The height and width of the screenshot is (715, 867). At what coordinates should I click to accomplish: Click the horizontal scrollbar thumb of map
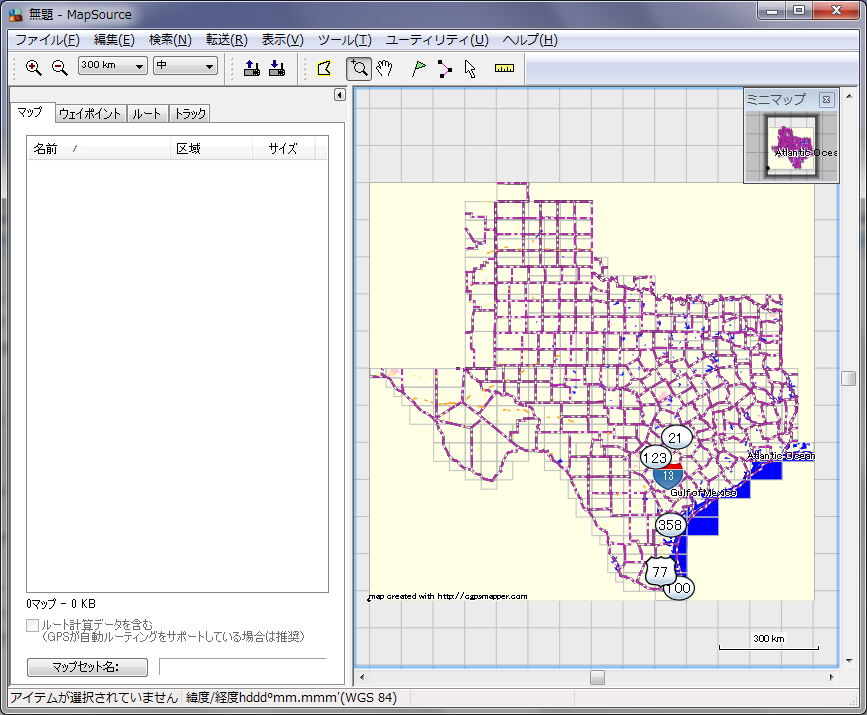coord(597,677)
